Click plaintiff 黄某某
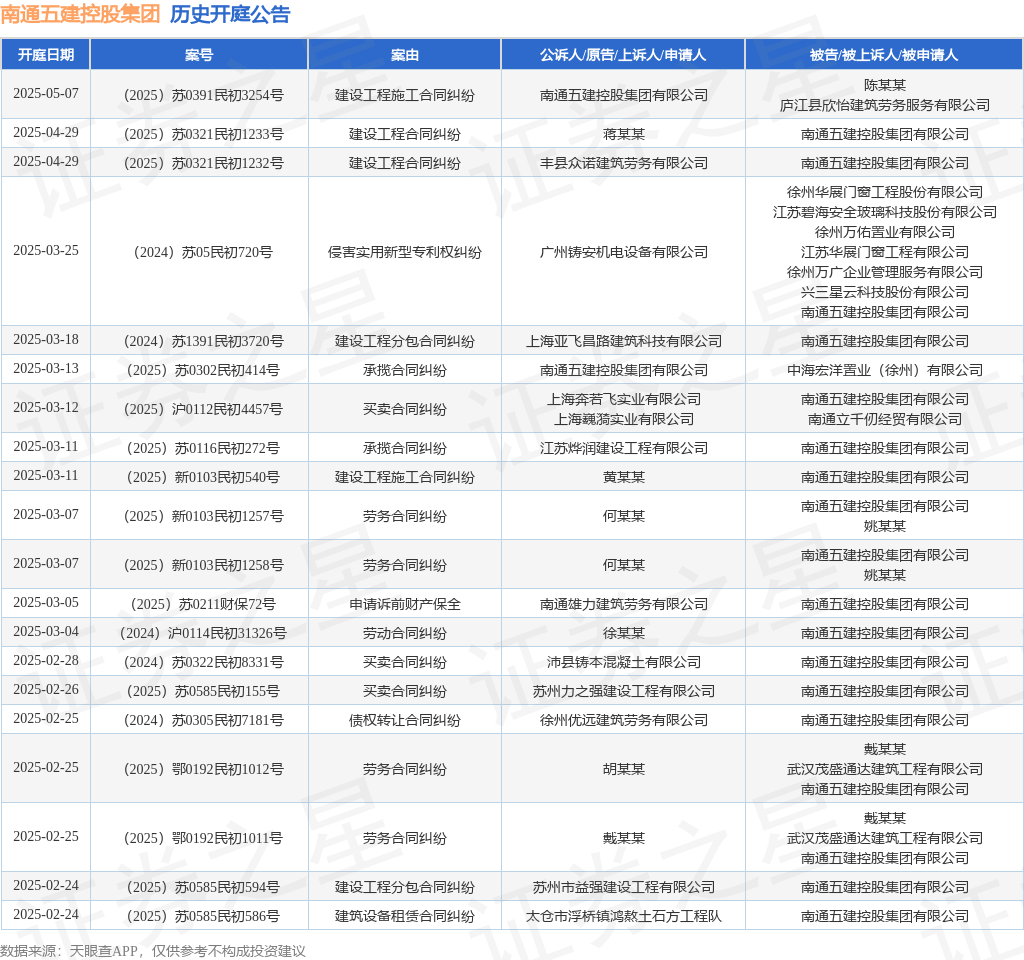 (624, 477)
